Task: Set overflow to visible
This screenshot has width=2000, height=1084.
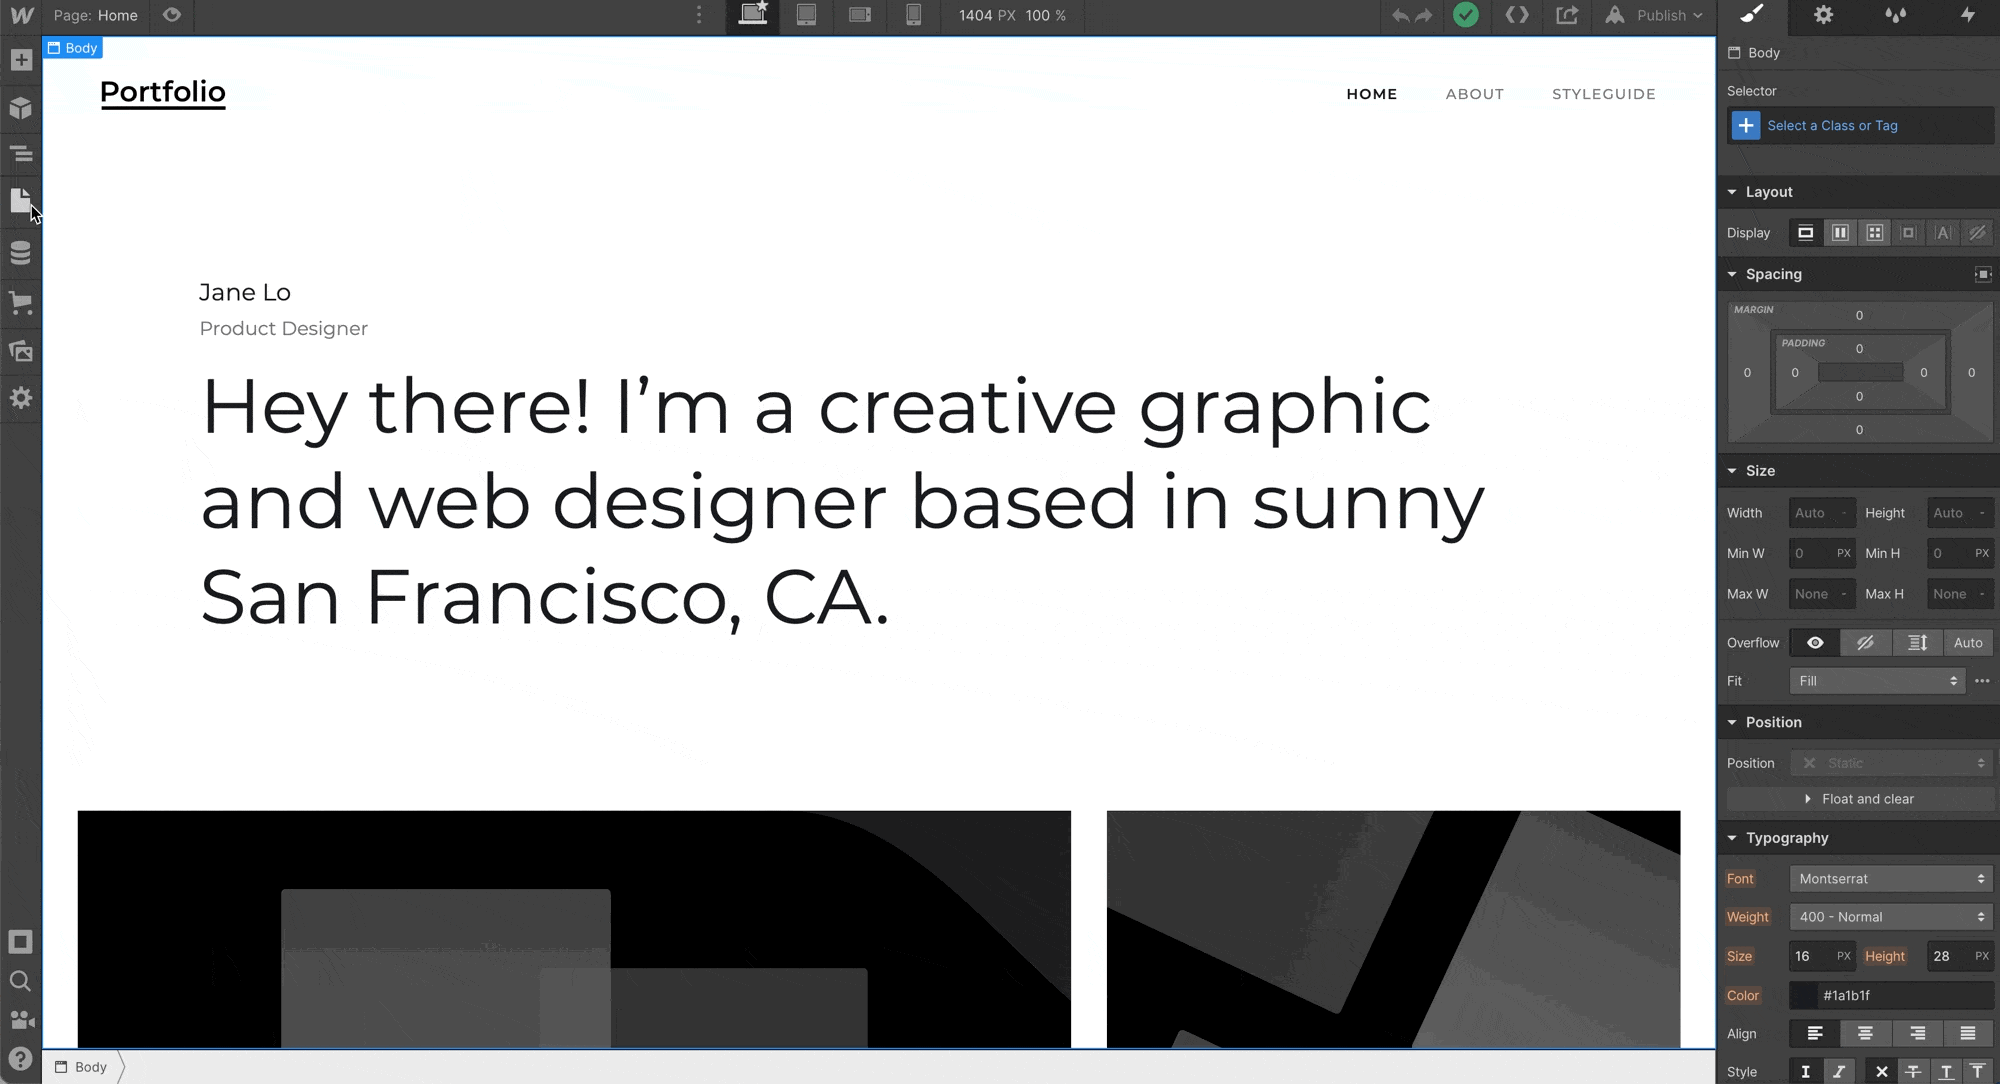Action: (1815, 643)
